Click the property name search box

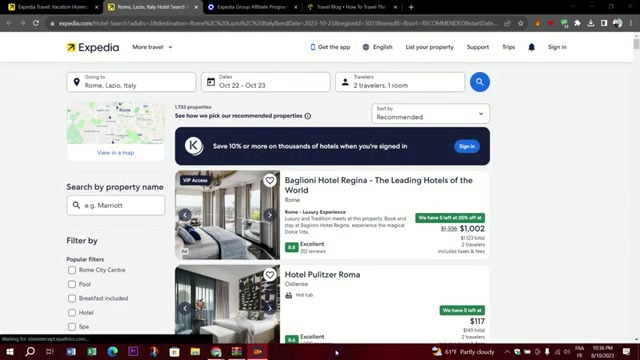click(116, 205)
